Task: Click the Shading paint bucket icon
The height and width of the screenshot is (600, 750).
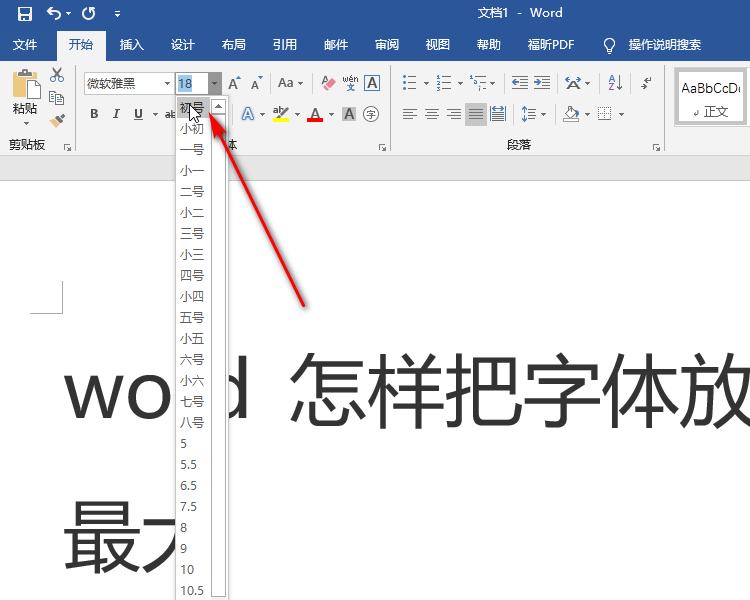Action: click(x=571, y=114)
